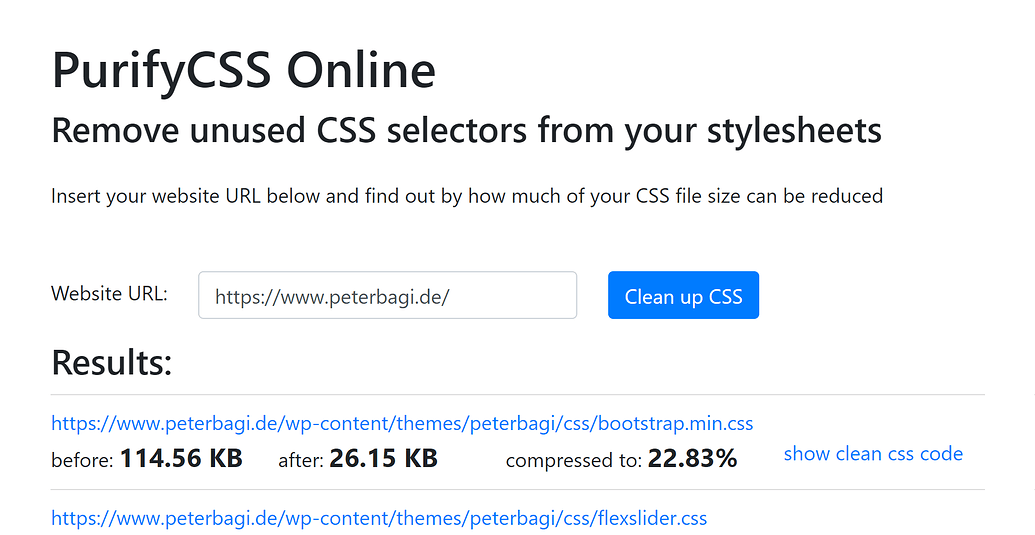Screen dimensions: 1035x535
Task: Click the 'compressed to:' label text
Action: [x=573, y=461]
